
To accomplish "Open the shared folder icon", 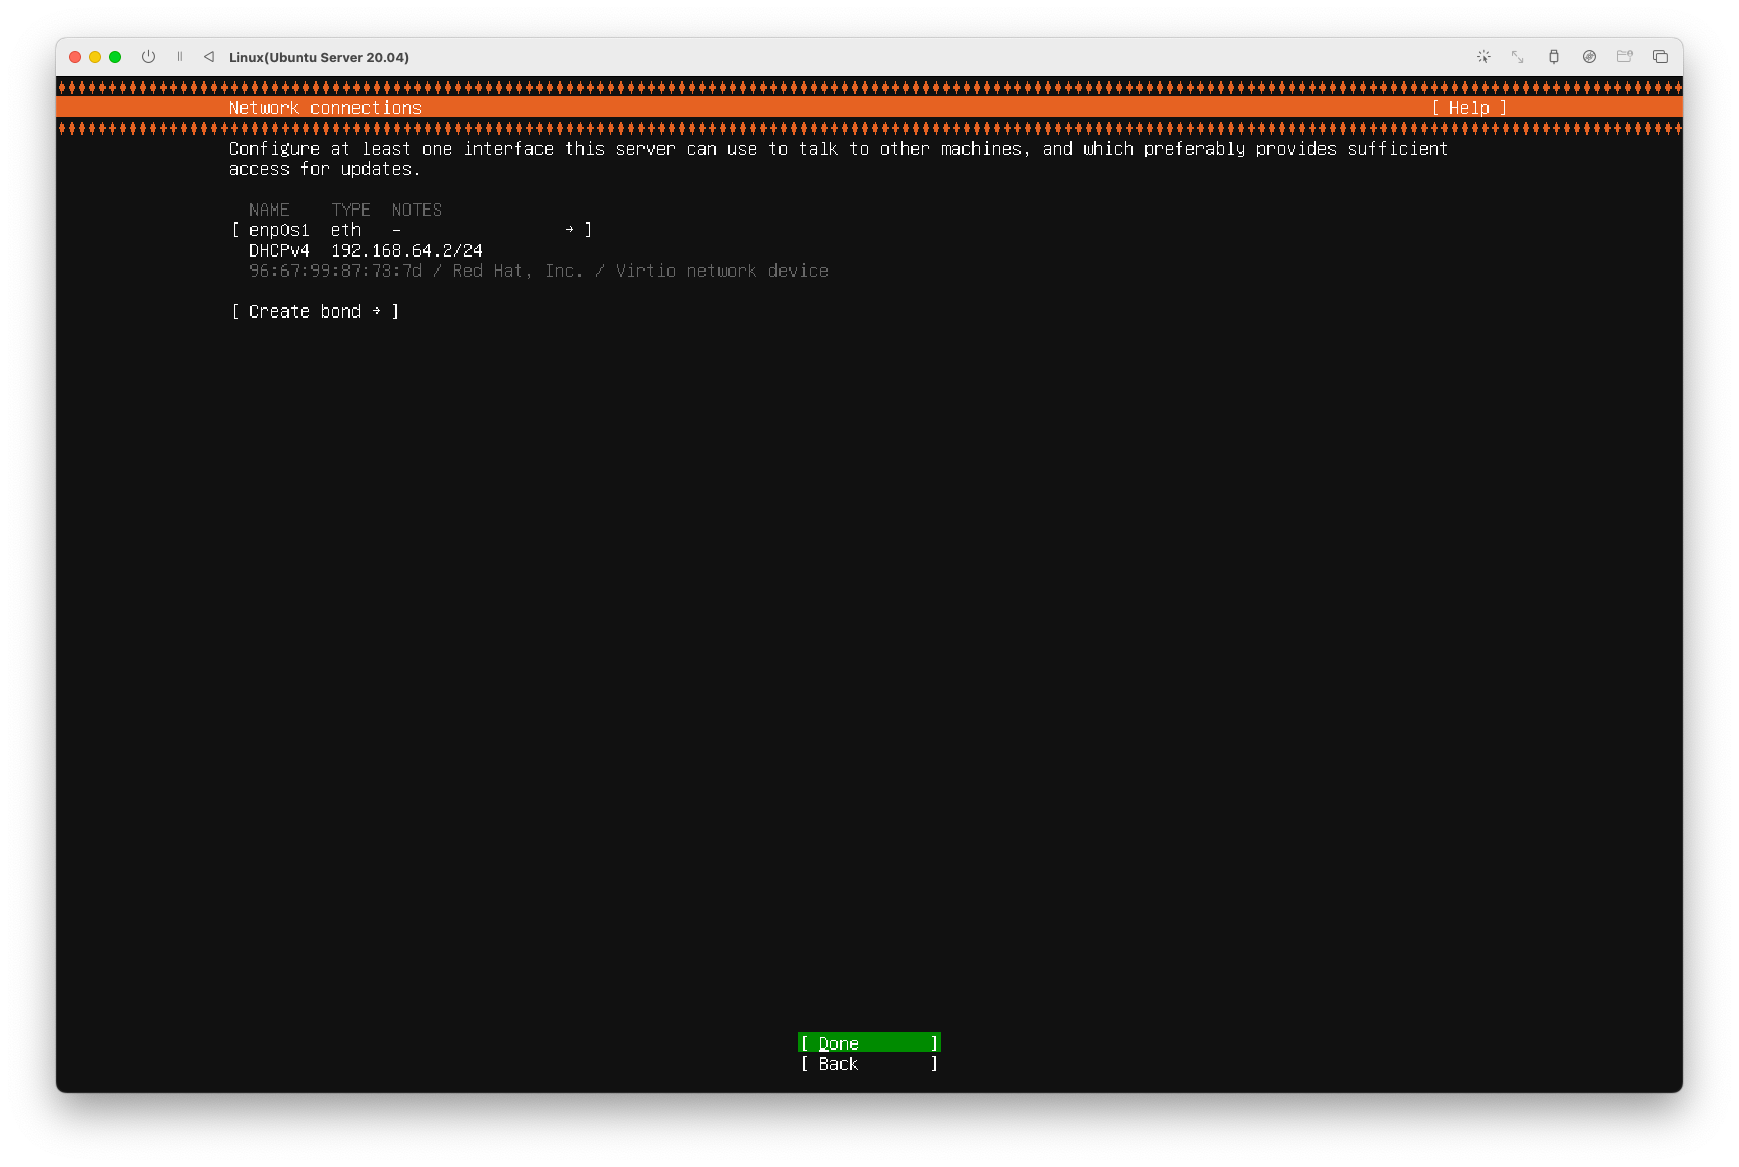I will click(1625, 57).
